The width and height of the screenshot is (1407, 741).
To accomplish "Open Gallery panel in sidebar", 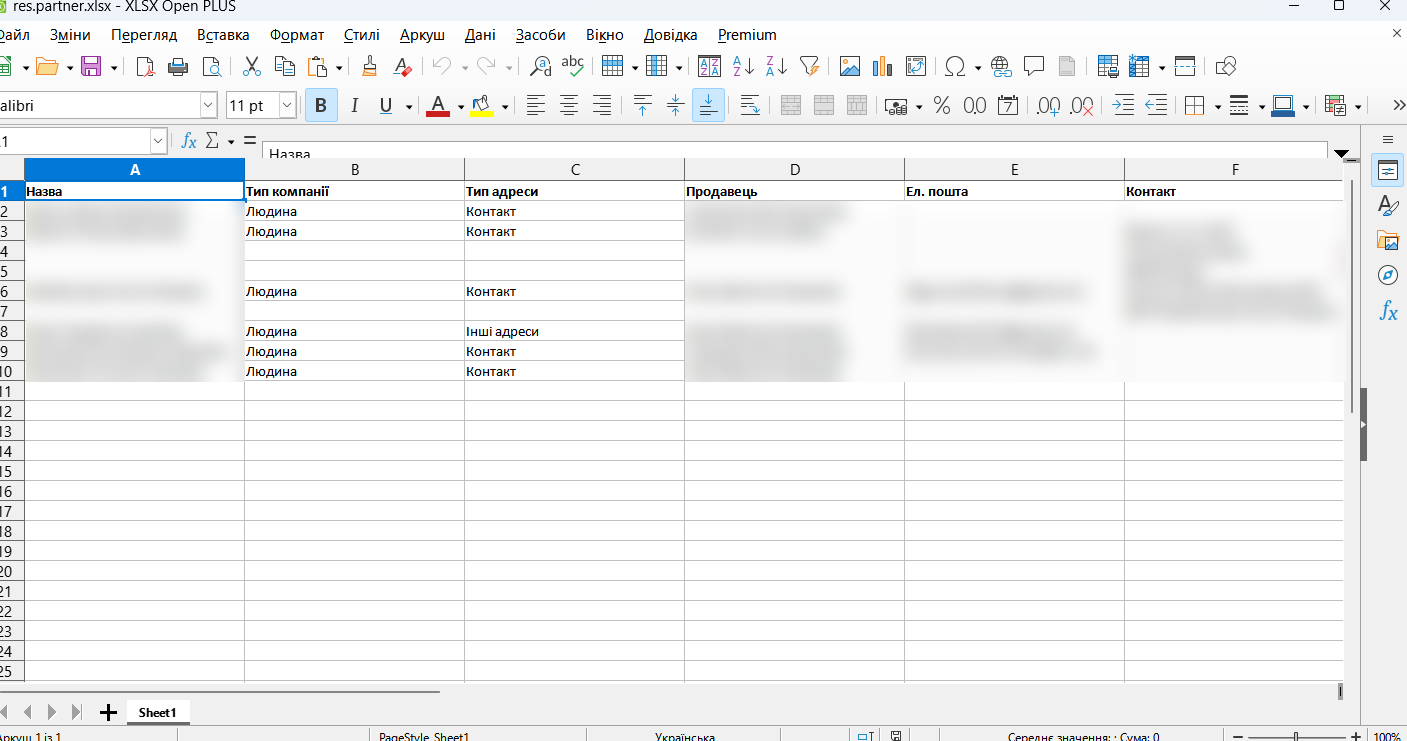I will click(x=1387, y=240).
